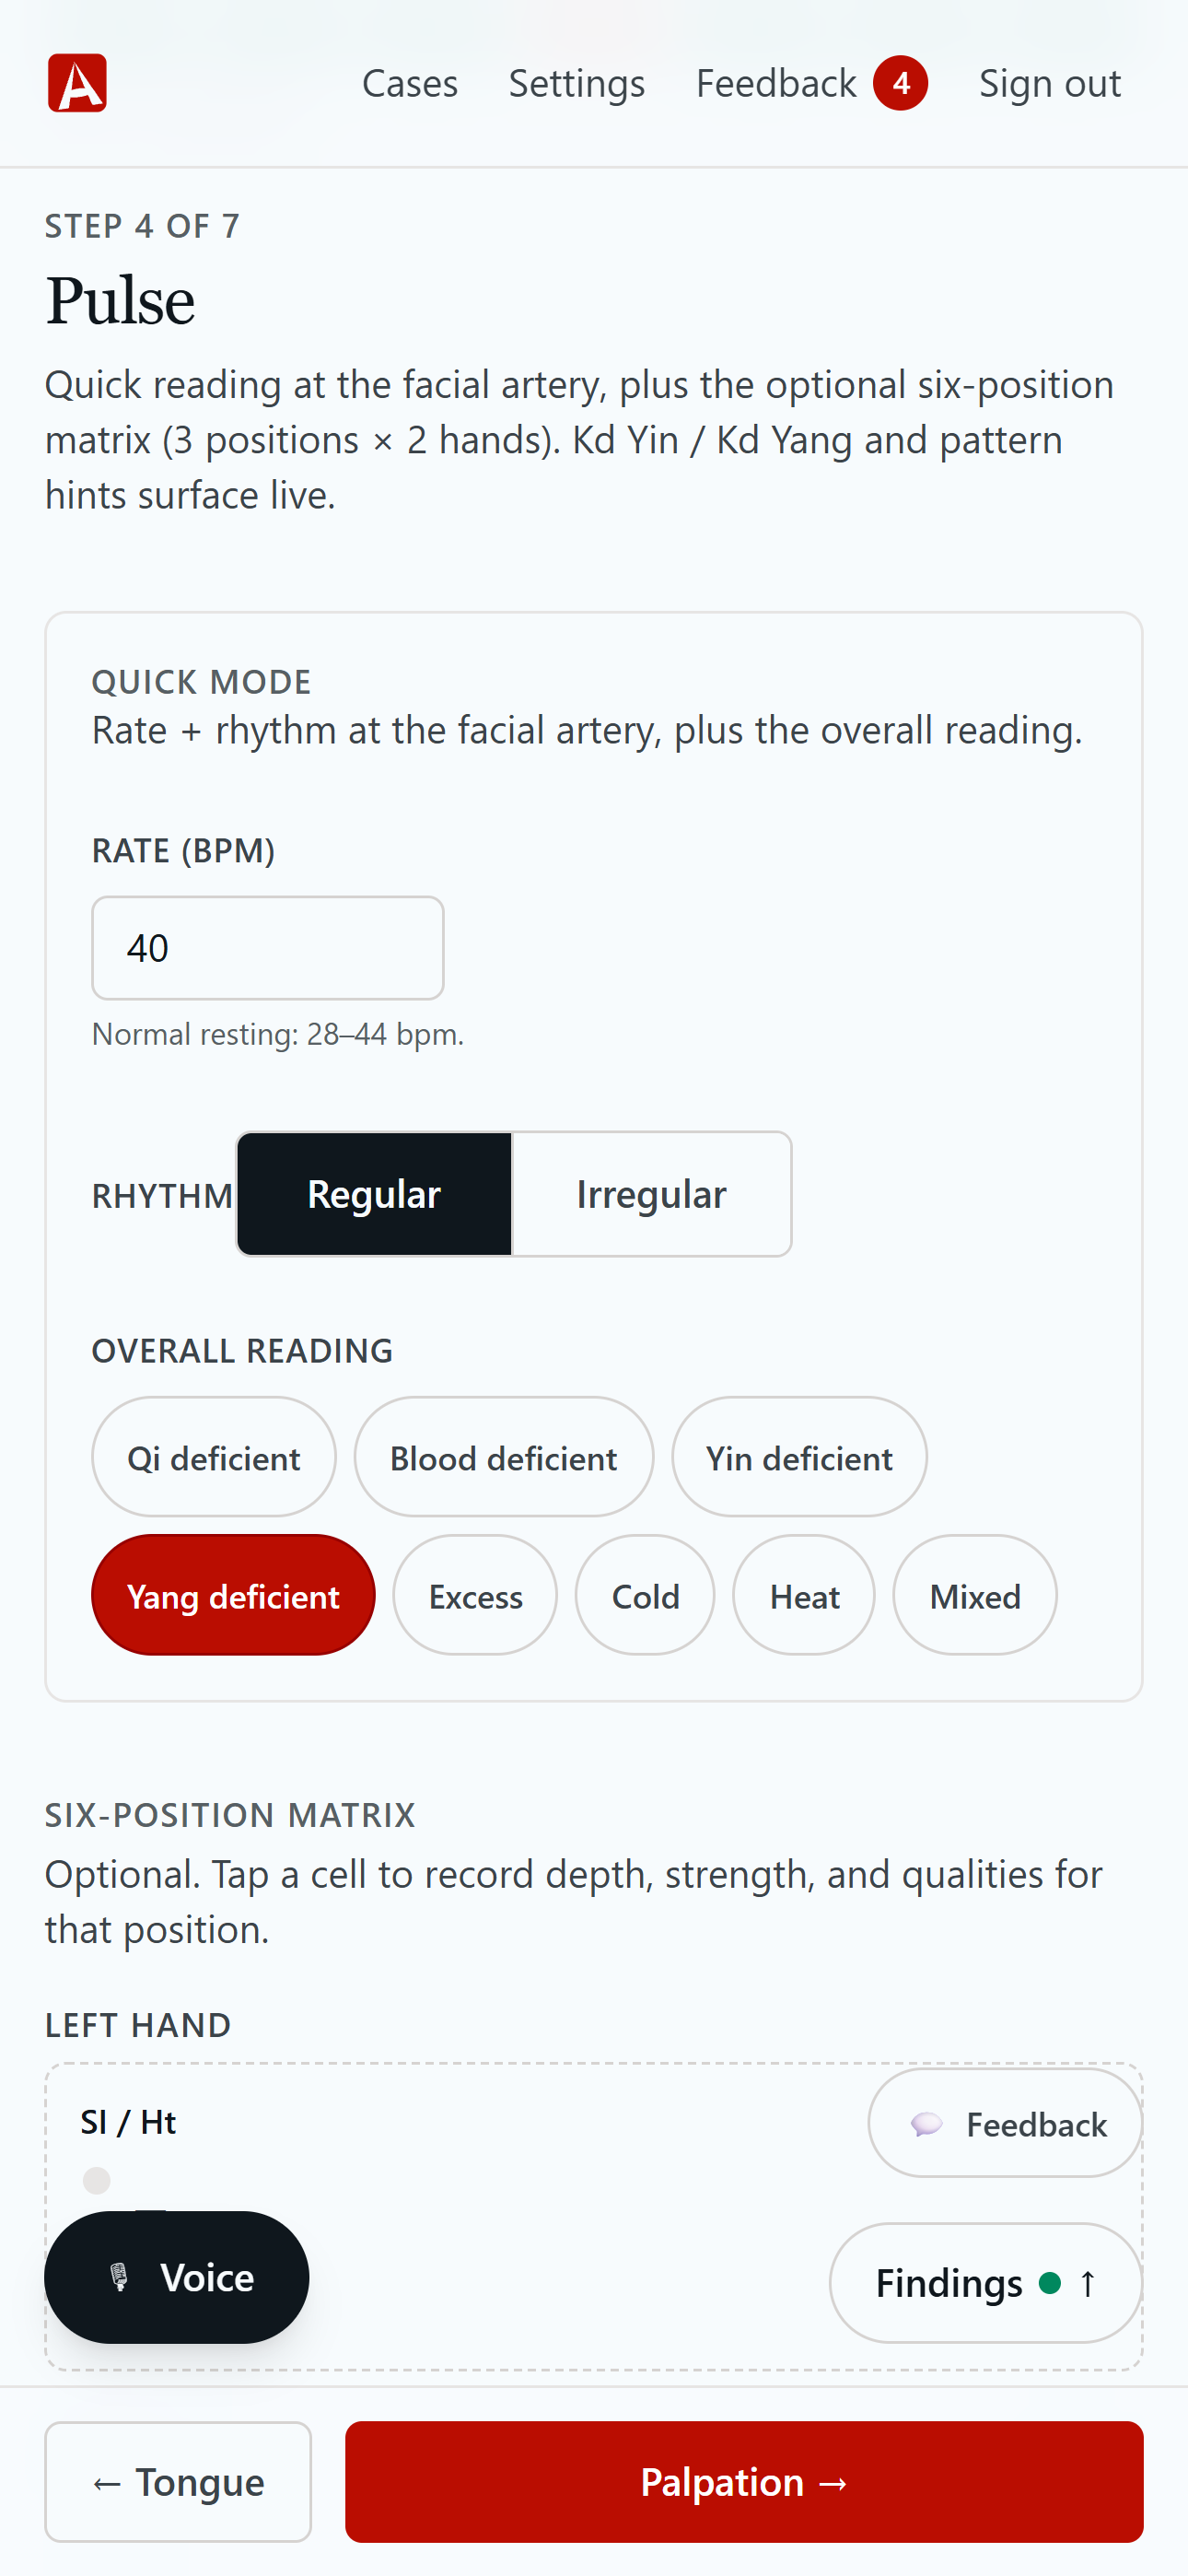Viewport: 1188px width, 2576px height.
Task: Choose the Qi deficient reading chip
Action: coord(214,1458)
